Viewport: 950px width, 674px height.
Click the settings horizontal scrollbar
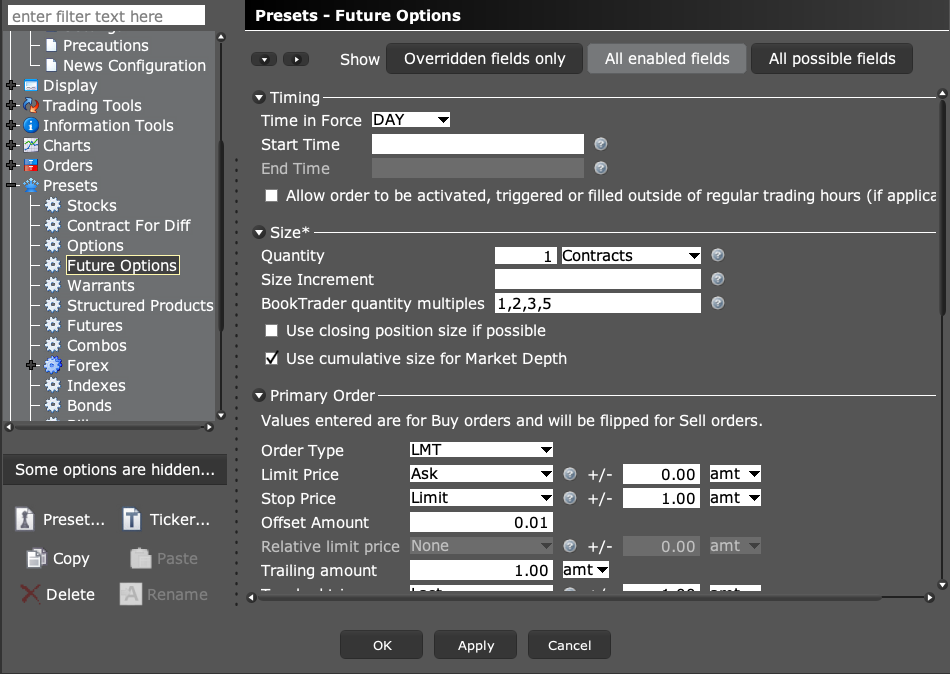point(570,598)
